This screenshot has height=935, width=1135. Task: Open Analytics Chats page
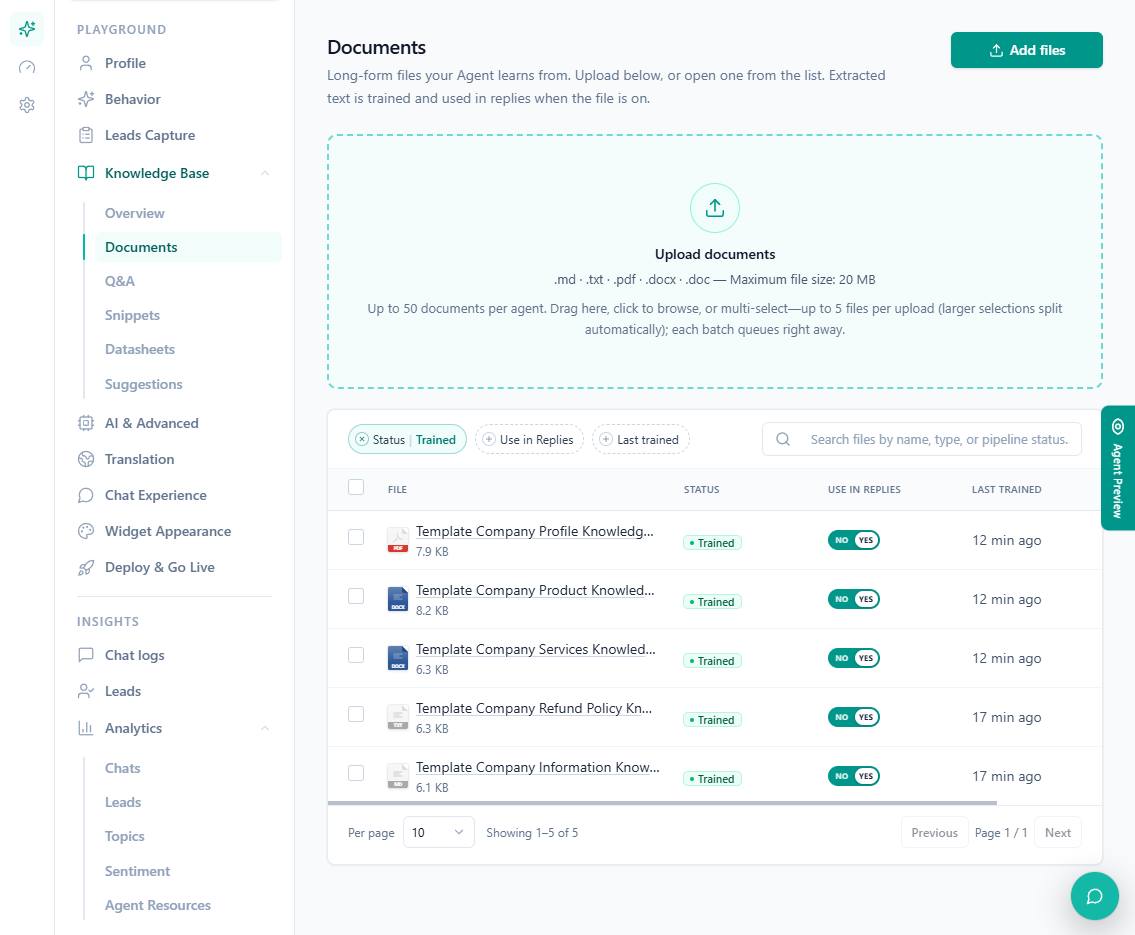tap(122, 769)
